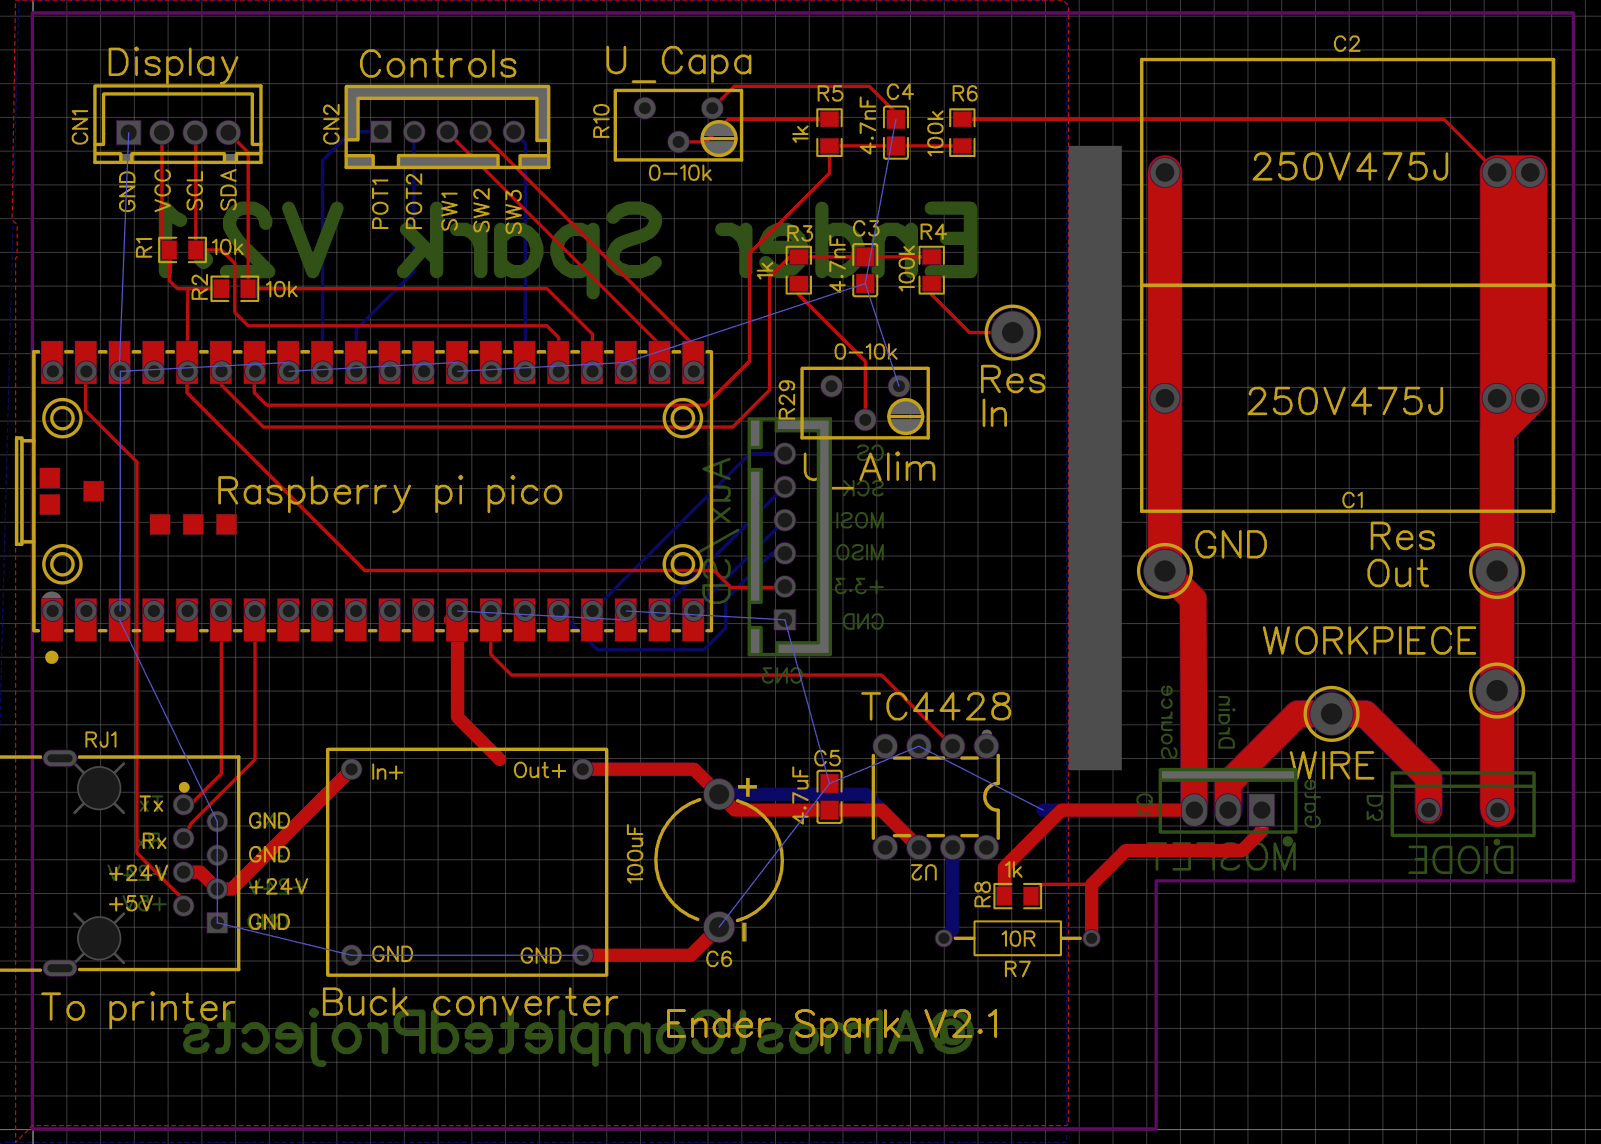The width and height of the screenshot is (1601, 1144).
Task: Click the R4 resistor designator
Action: tap(933, 232)
